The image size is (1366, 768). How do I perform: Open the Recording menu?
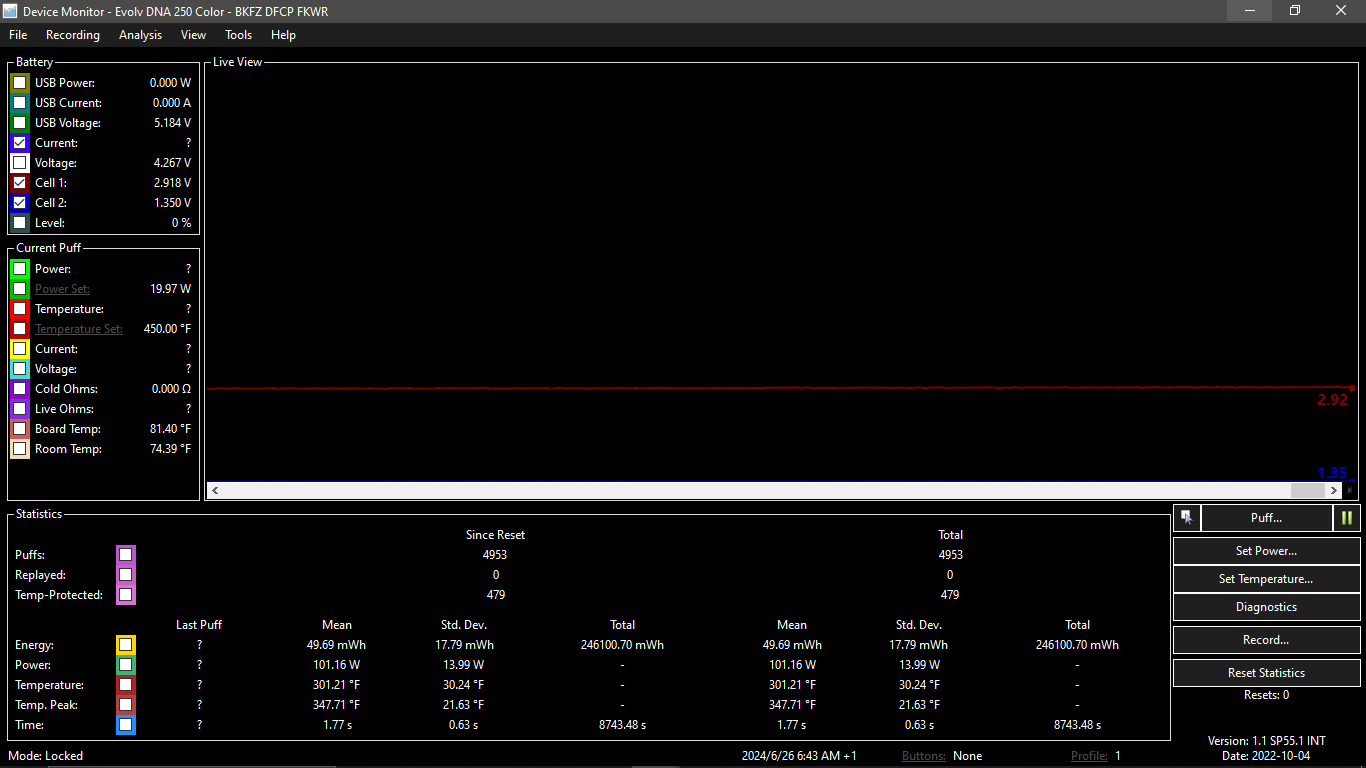click(73, 35)
